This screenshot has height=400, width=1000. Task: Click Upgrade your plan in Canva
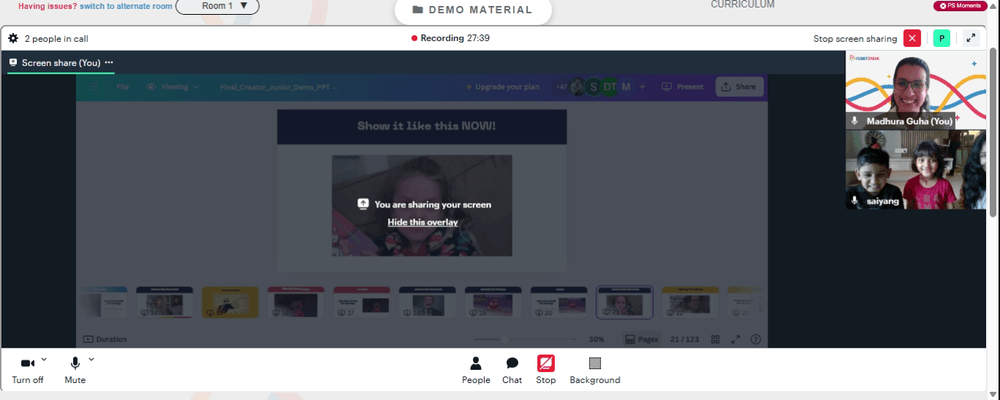[503, 87]
